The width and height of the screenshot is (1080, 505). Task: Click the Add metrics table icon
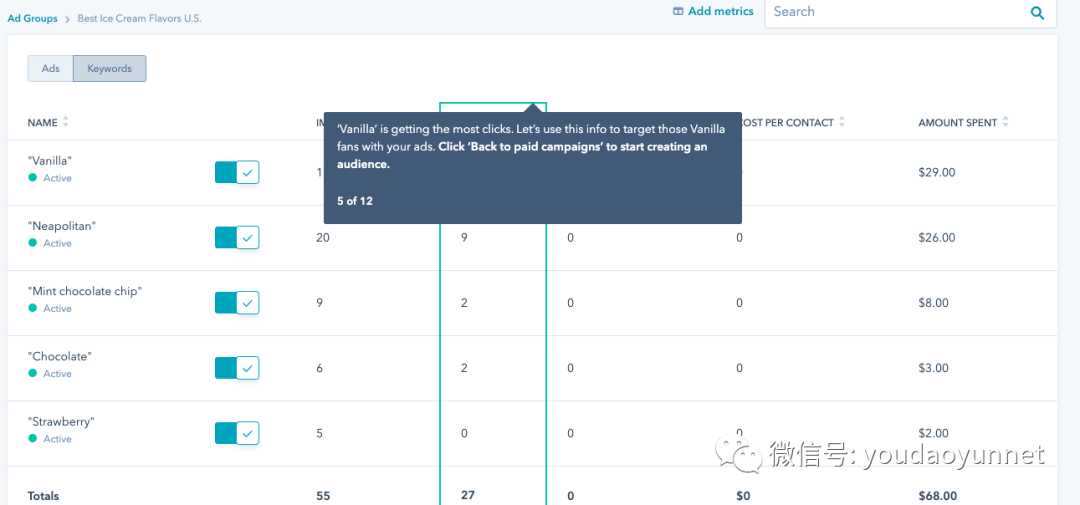coord(678,11)
